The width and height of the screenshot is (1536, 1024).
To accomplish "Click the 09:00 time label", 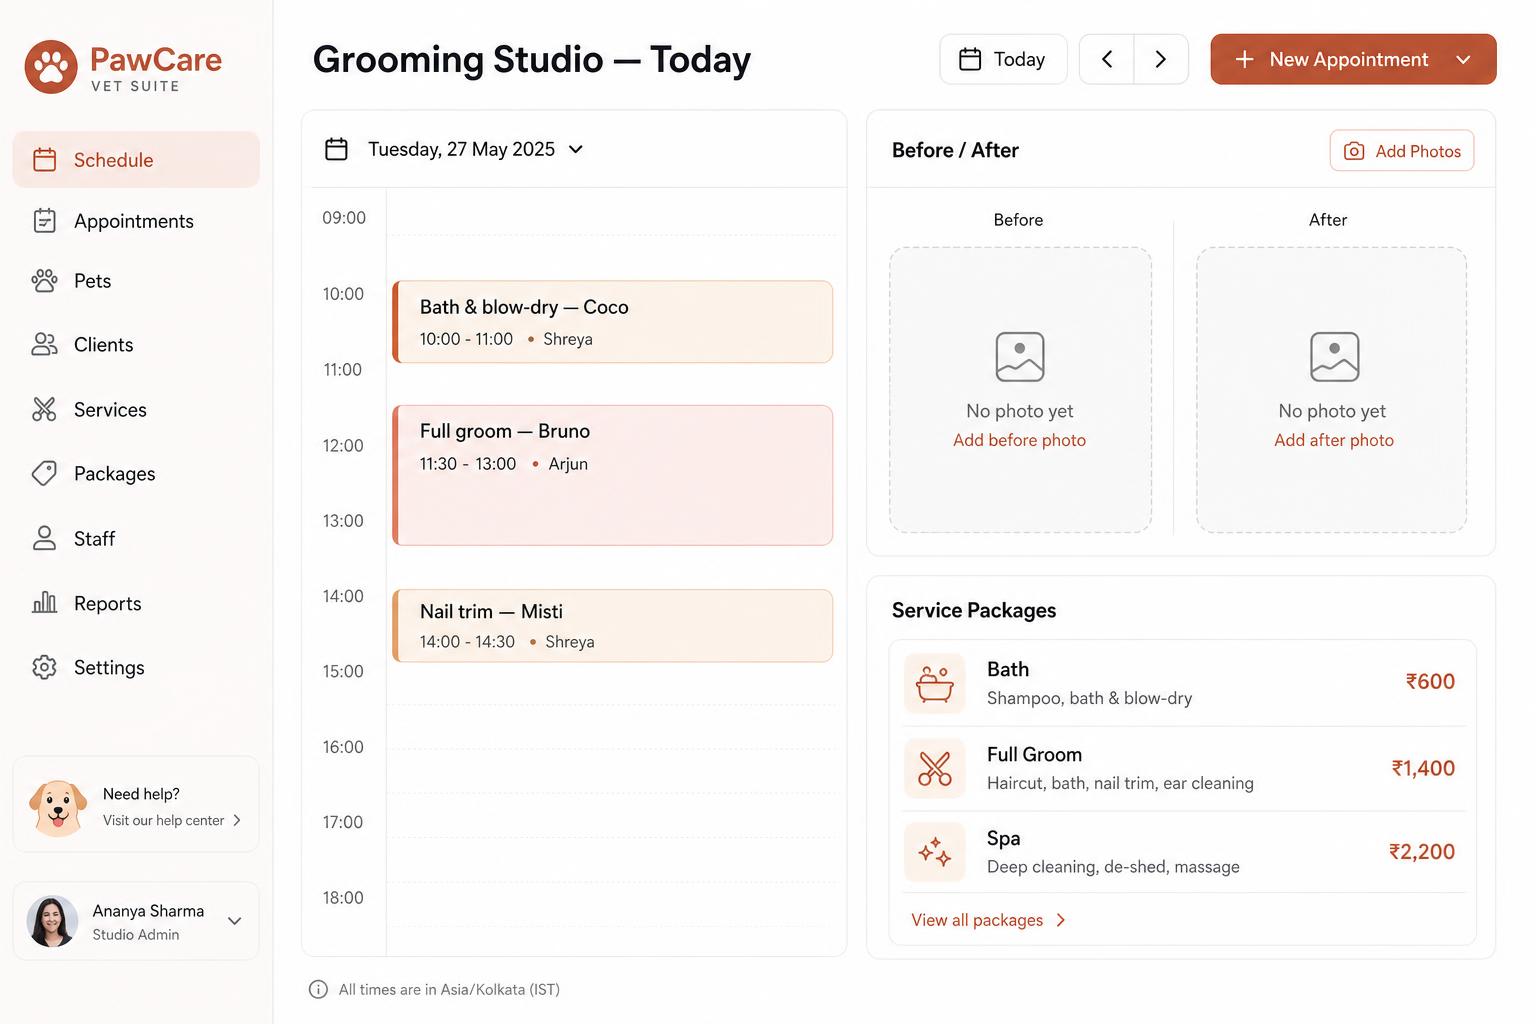I will coord(344,218).
